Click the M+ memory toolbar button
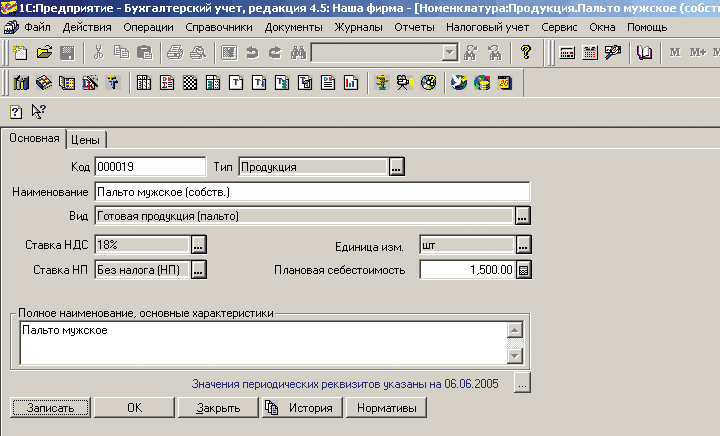 [x=697, y=52]
